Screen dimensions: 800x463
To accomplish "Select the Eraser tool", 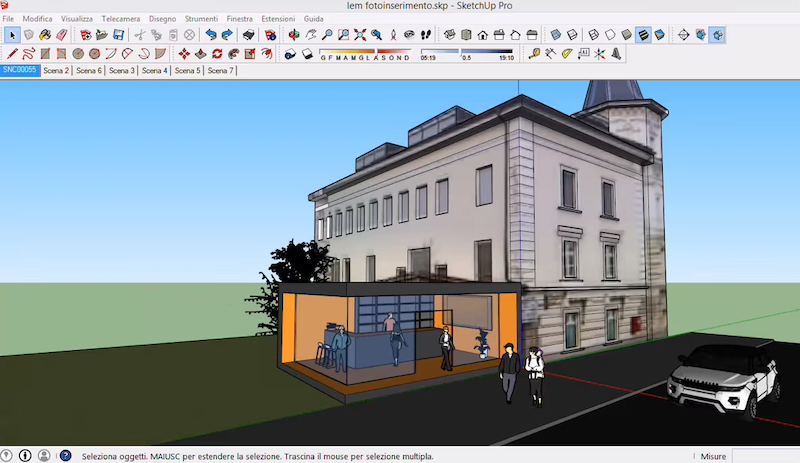I will tap(63, 35).
